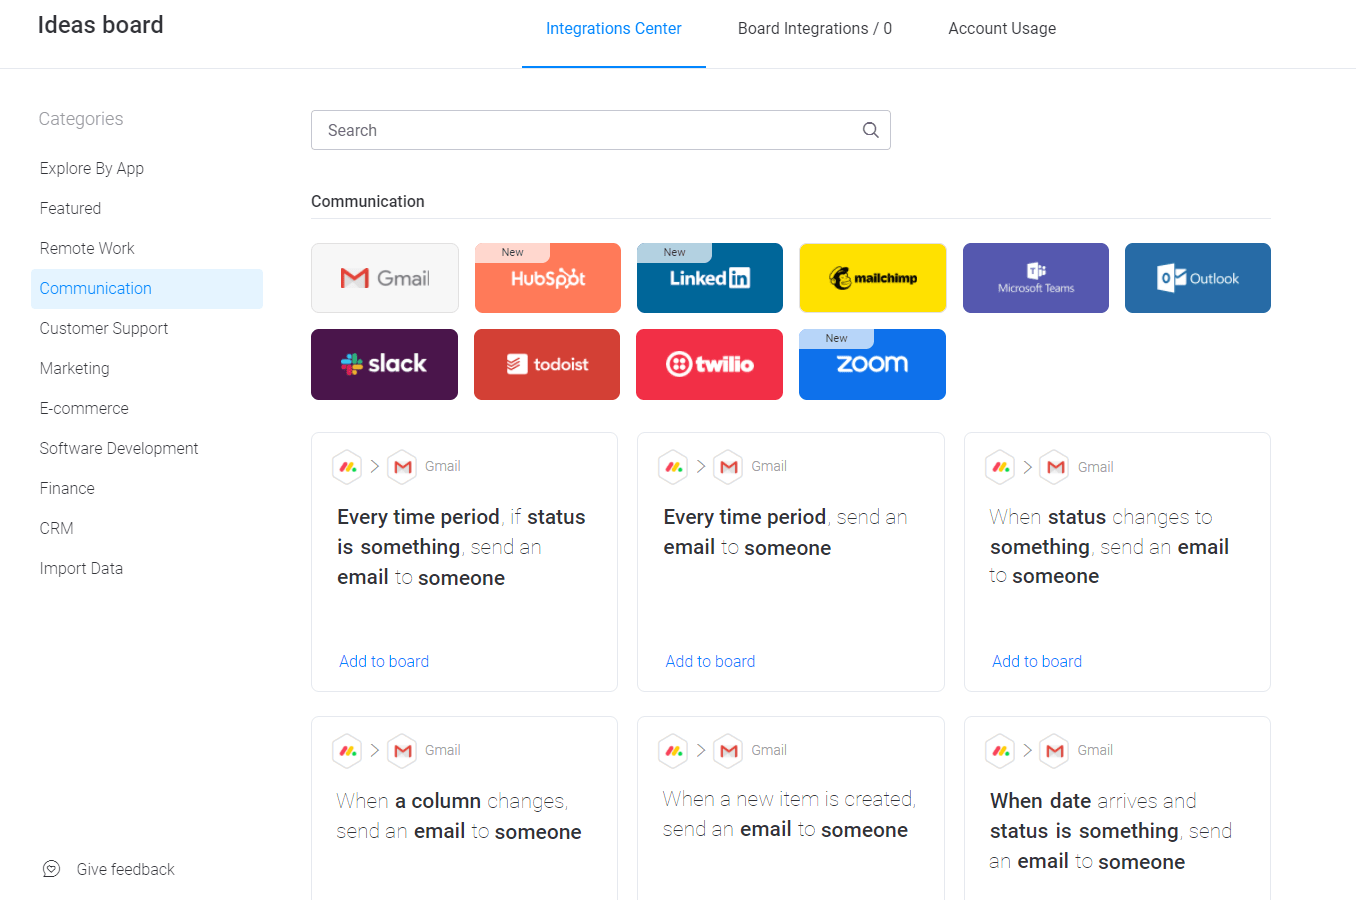
Task: Open the 'When a new item is created' recipe text
Action: [789, 814]
